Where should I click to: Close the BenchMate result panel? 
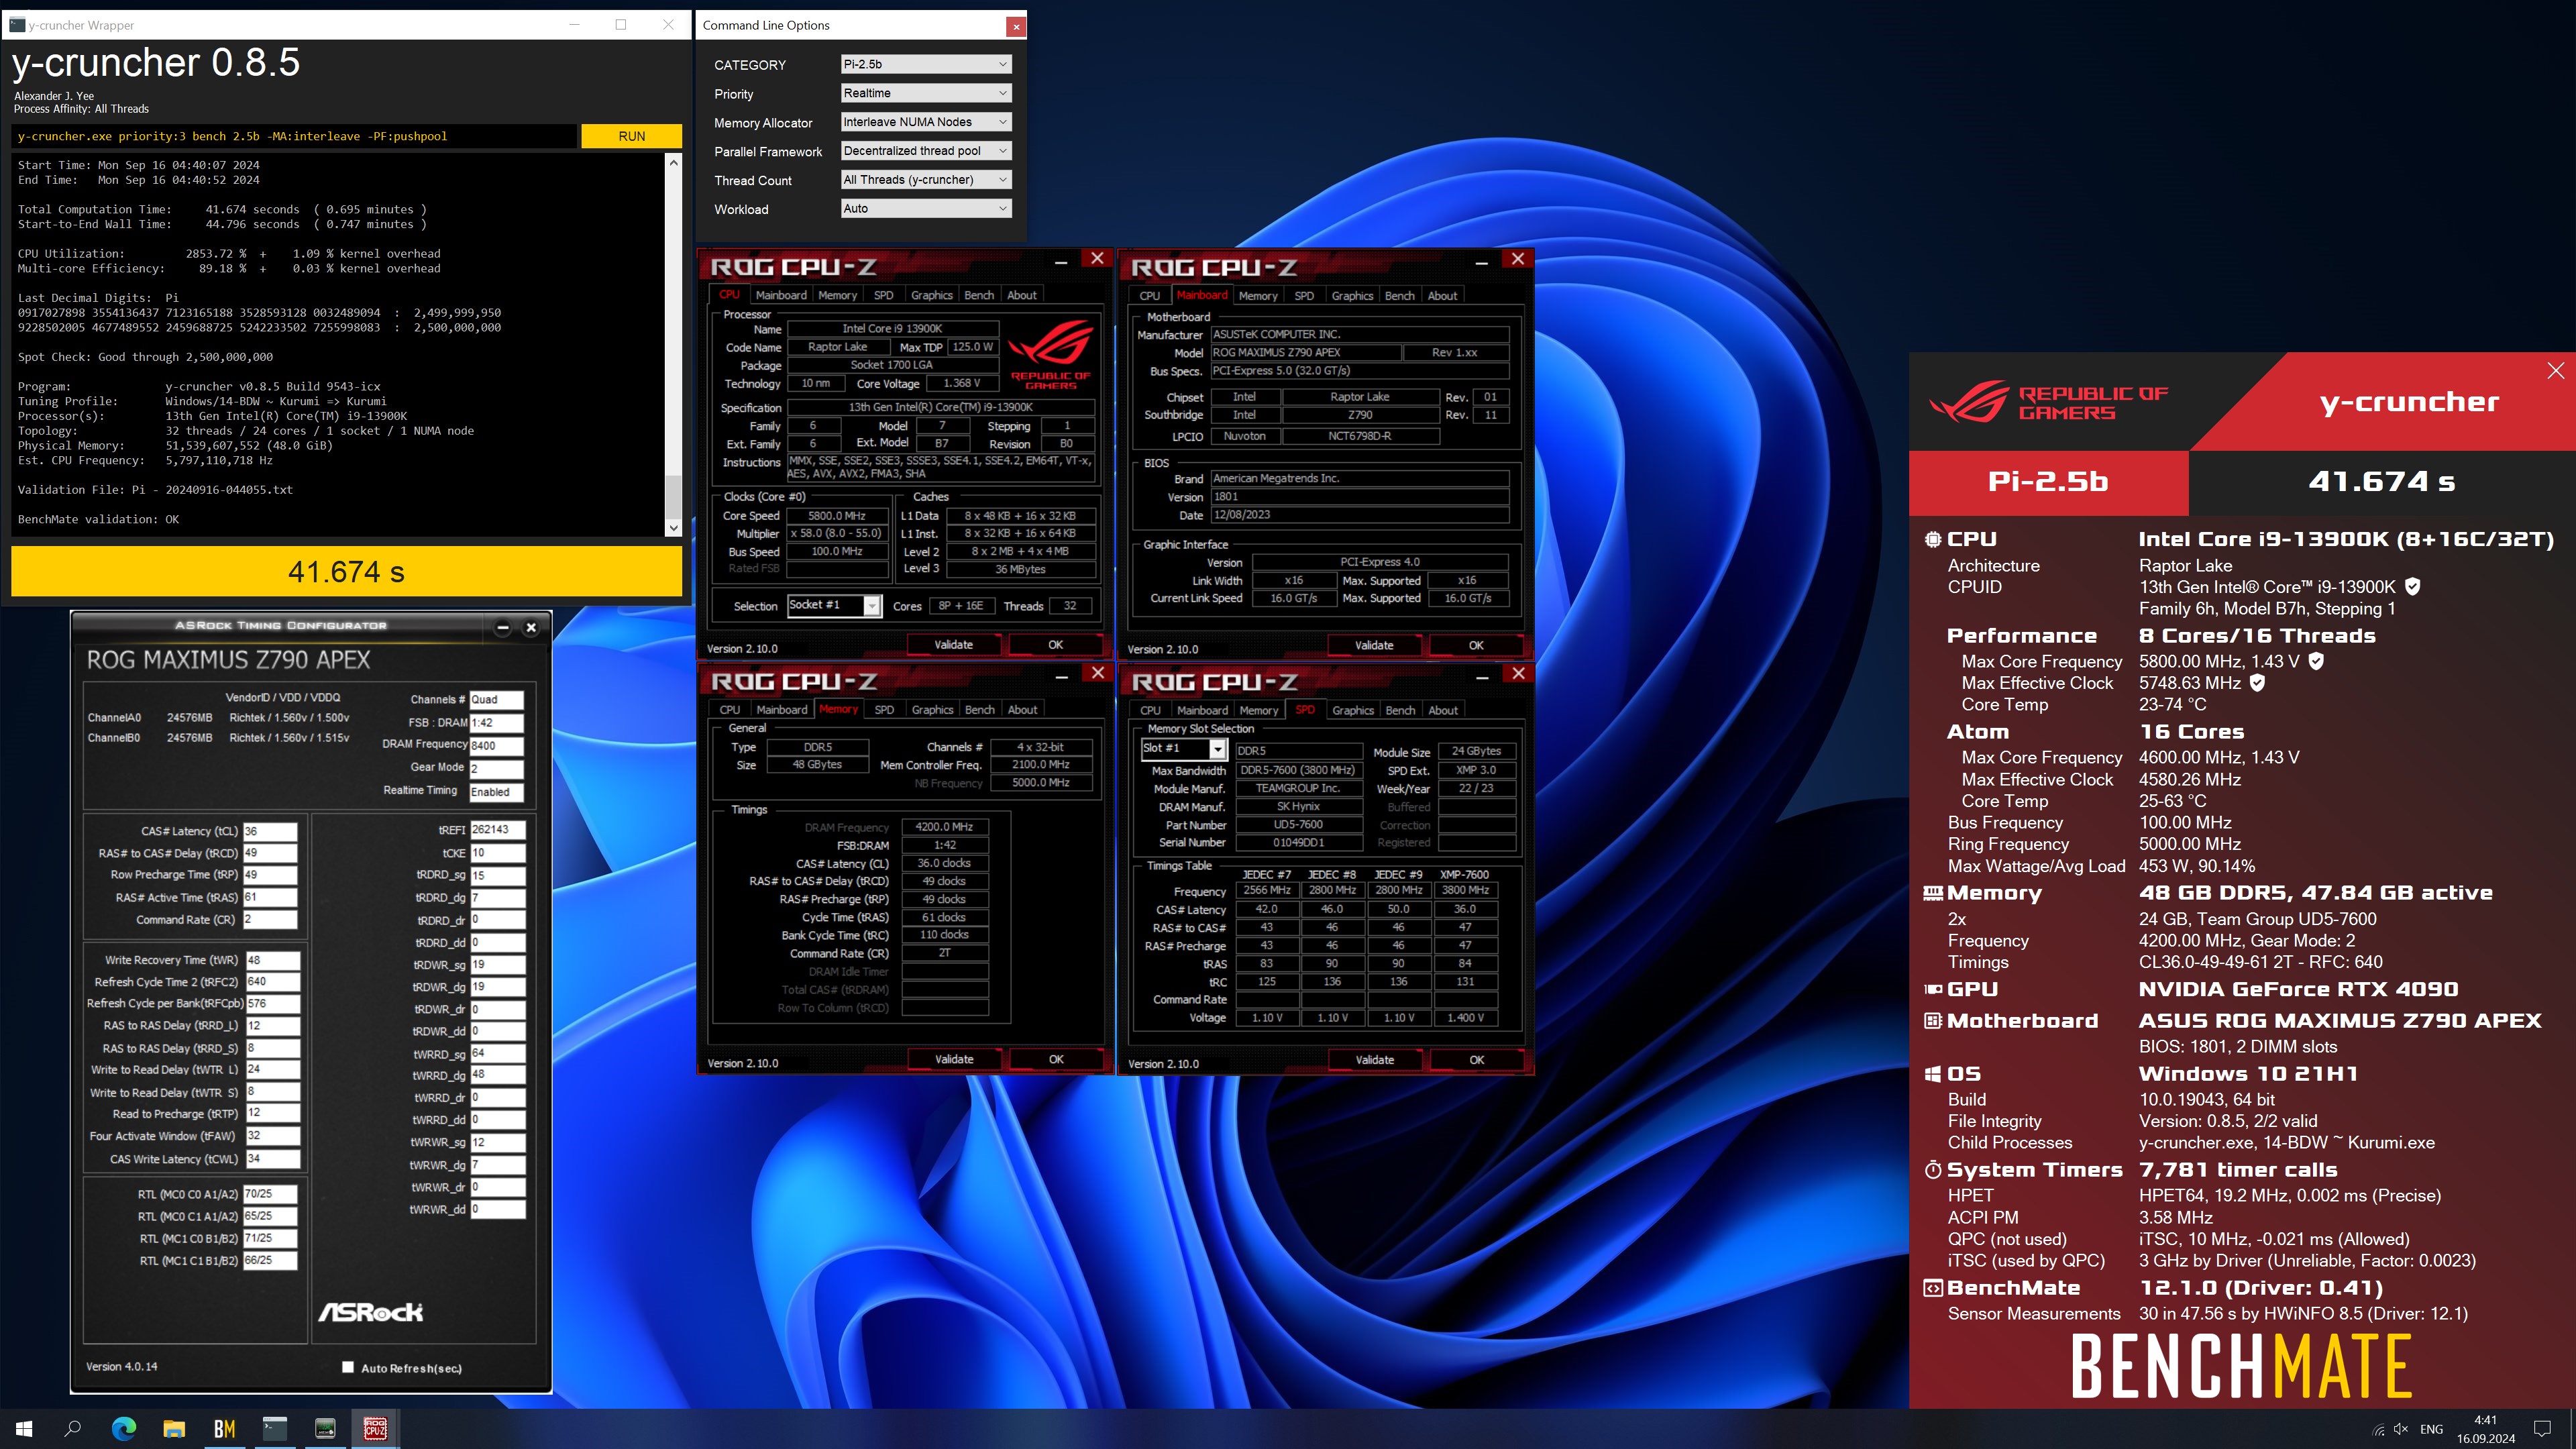click(x=2556, y=371)
